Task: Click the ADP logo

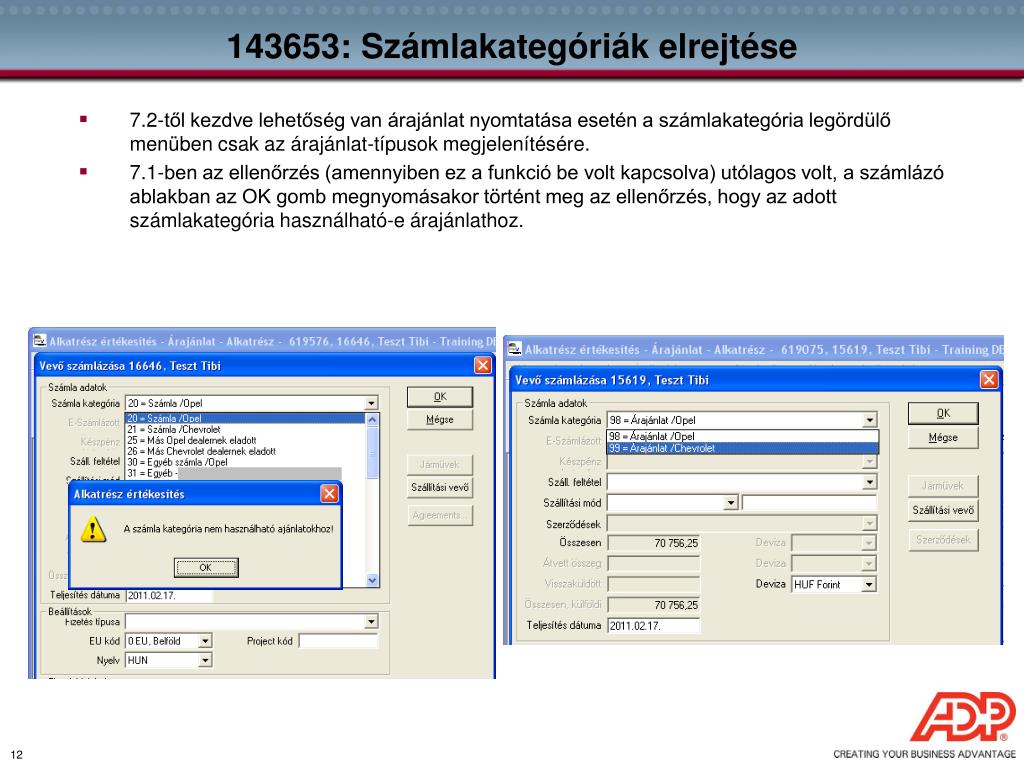Action: [963, 716]
